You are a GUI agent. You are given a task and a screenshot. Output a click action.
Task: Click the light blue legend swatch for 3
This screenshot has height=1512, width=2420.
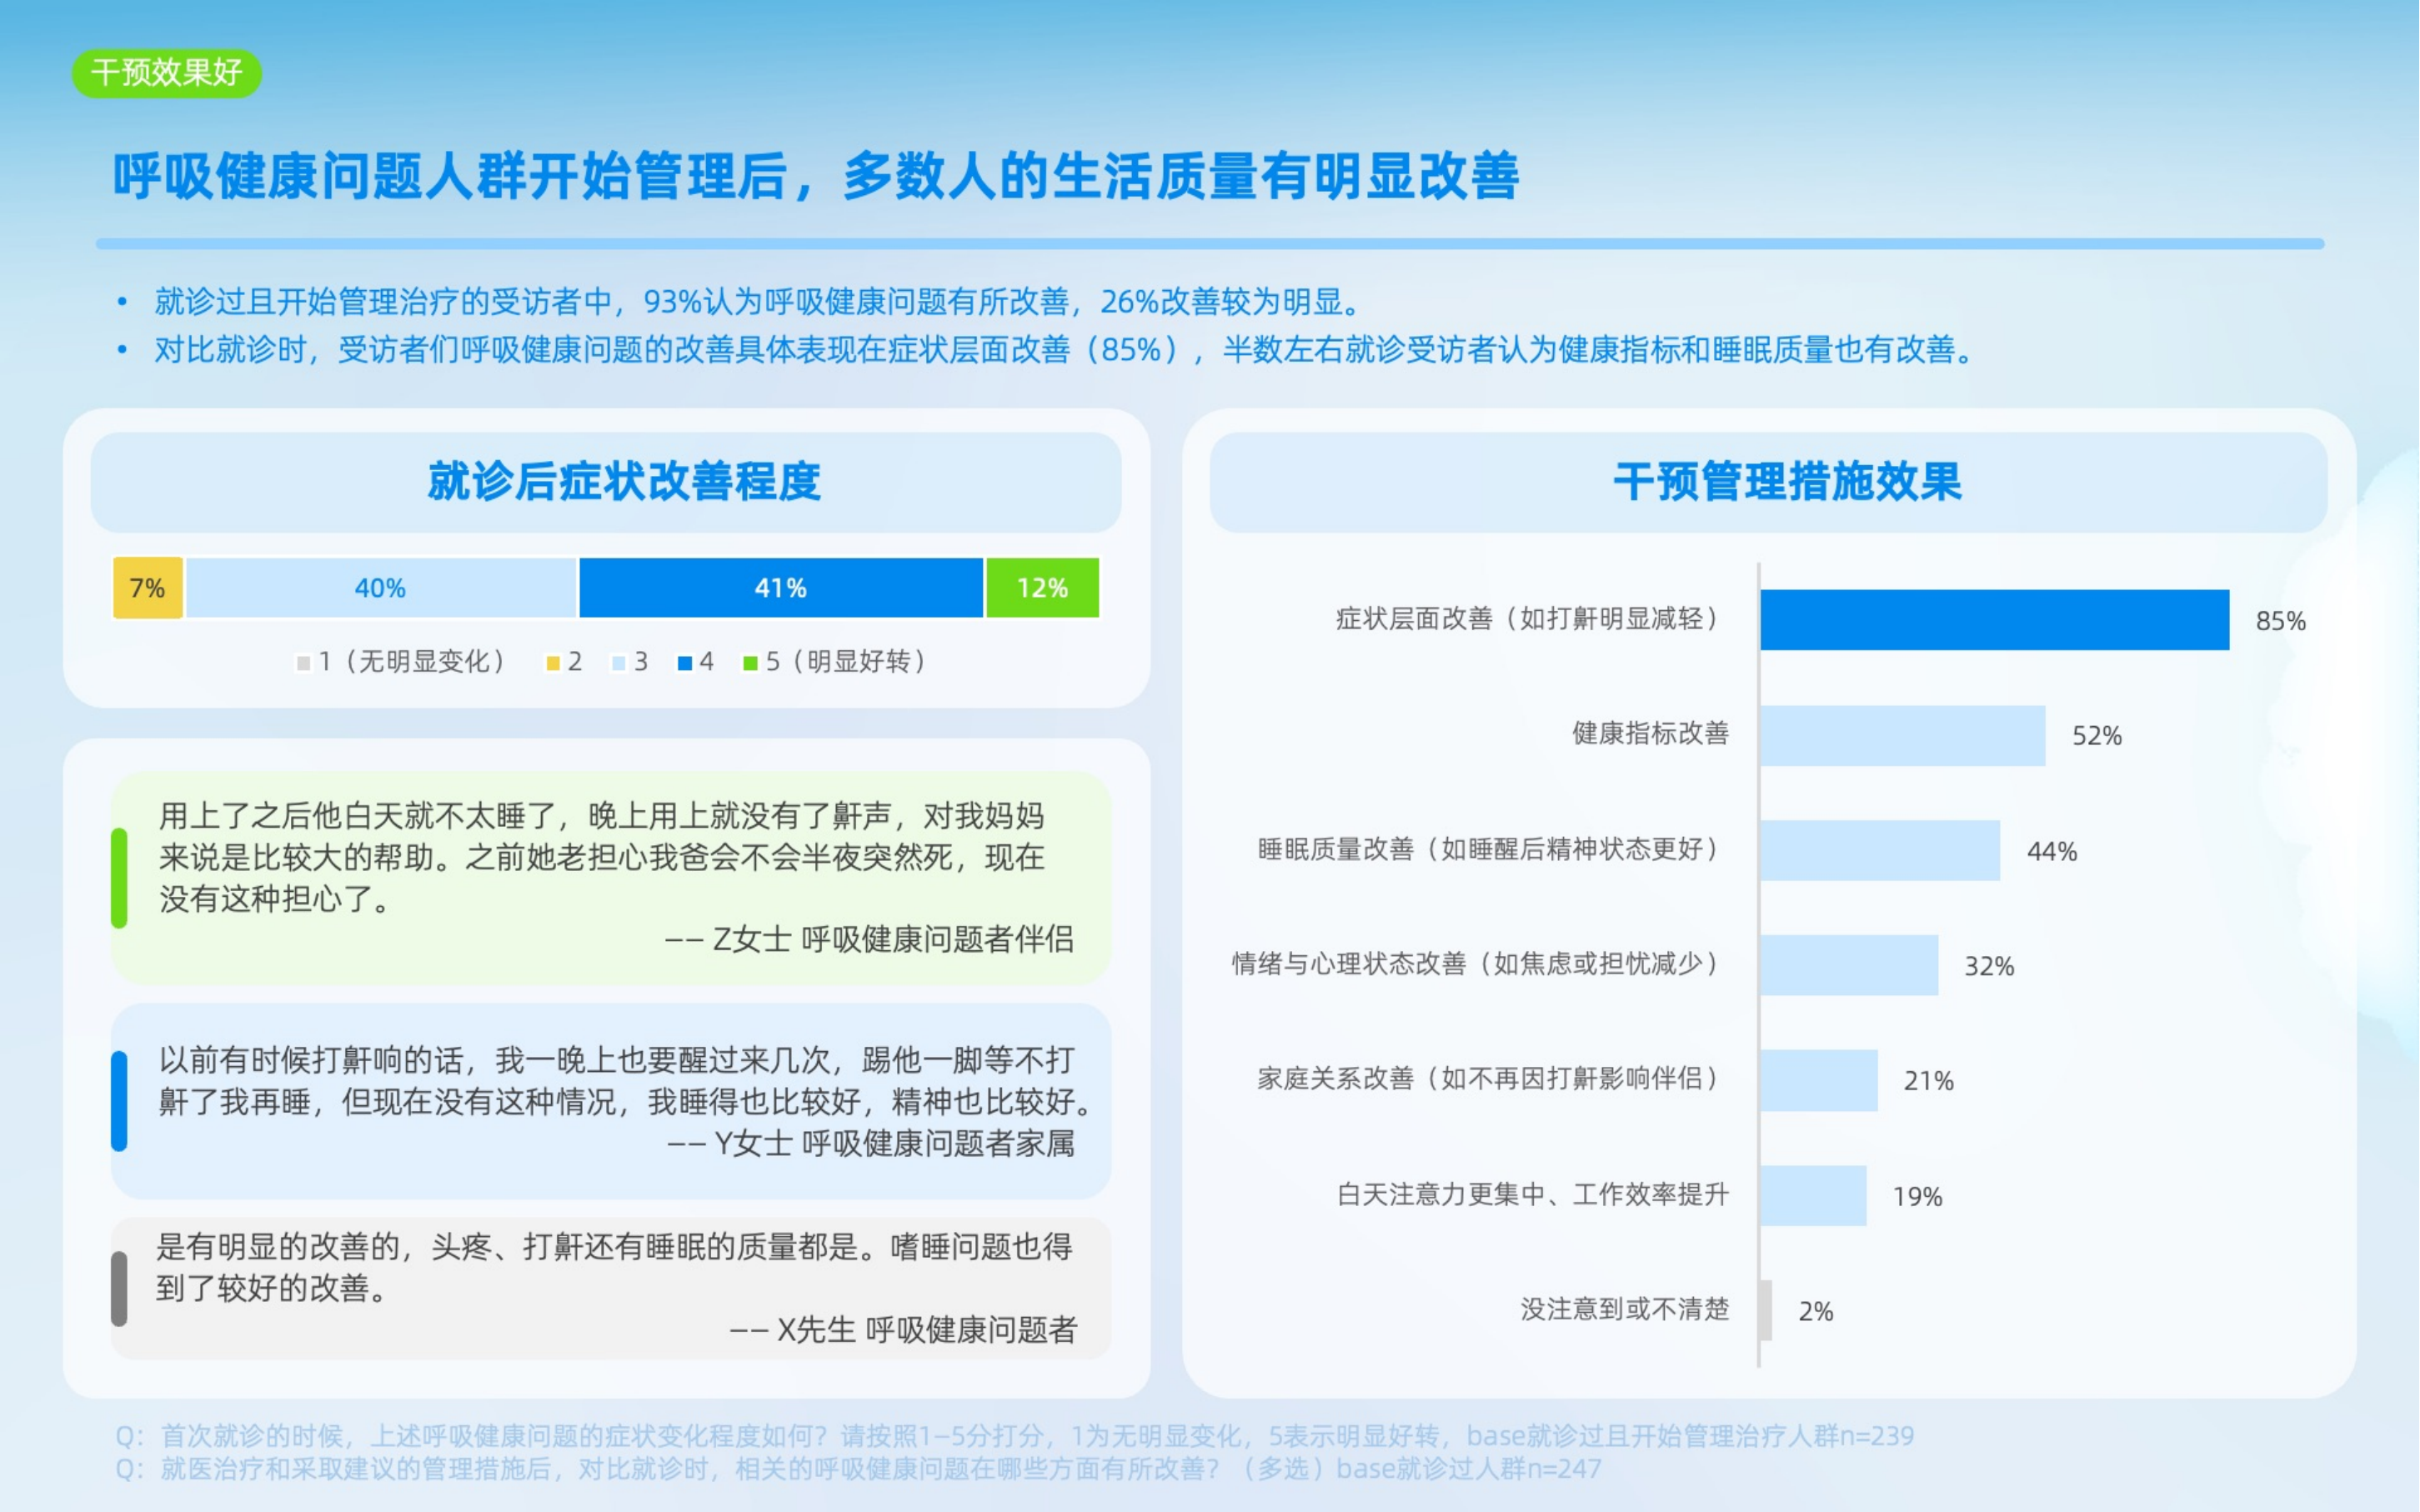point(618,663)
